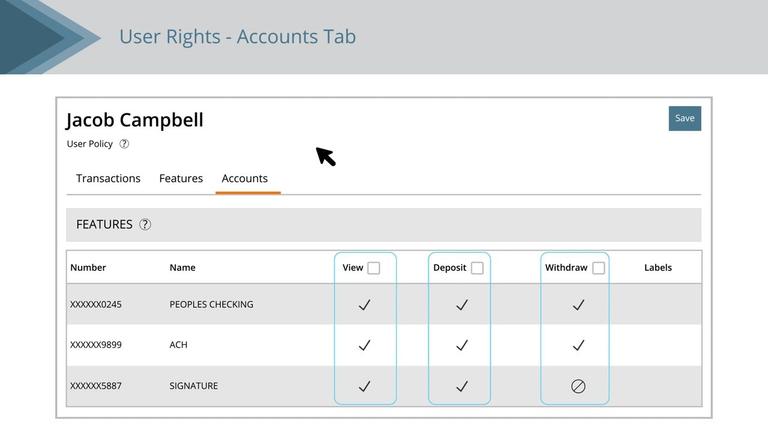Click the Name column header
The image size is (768, 432).
[183, 267]
